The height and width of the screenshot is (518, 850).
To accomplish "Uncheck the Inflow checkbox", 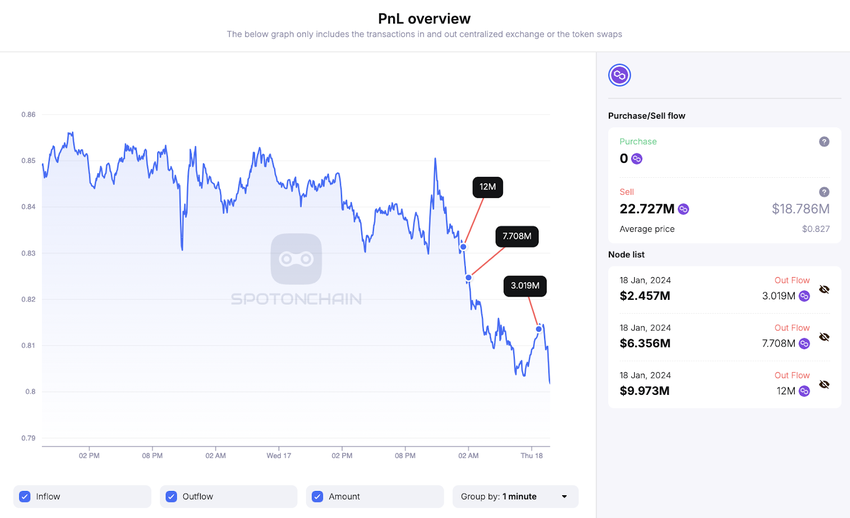I will (25, 496).
